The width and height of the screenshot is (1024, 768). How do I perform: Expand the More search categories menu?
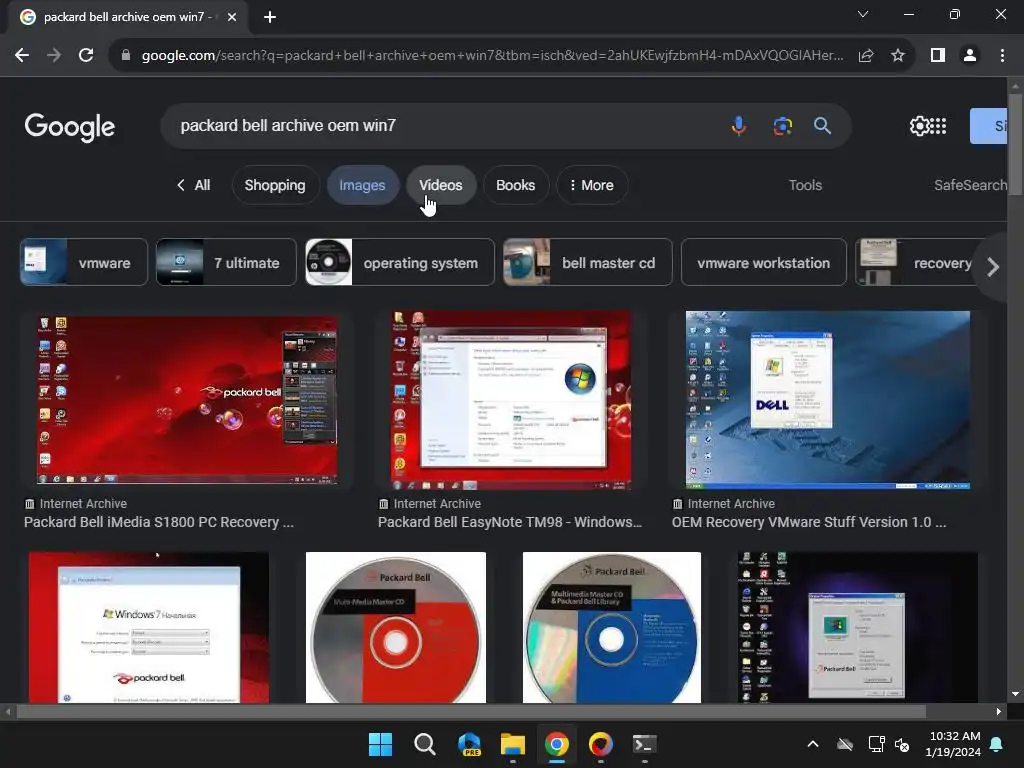click(592, 185)
